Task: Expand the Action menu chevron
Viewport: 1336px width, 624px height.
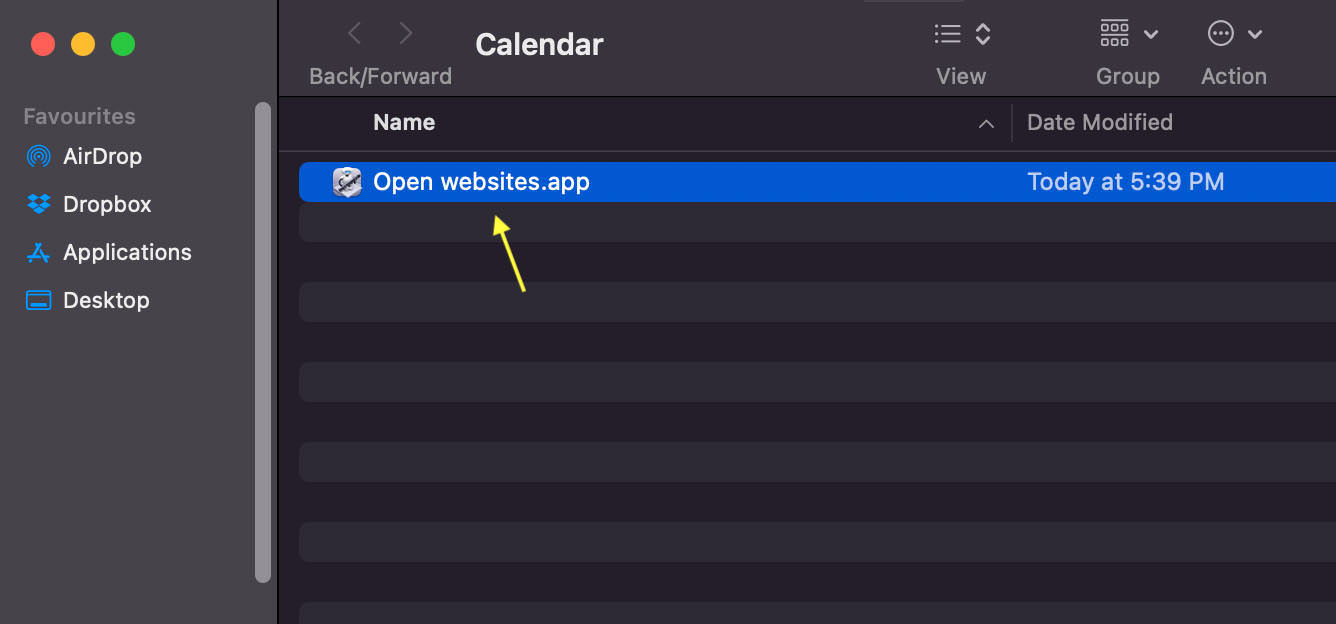Action: tap(1255, 34)
